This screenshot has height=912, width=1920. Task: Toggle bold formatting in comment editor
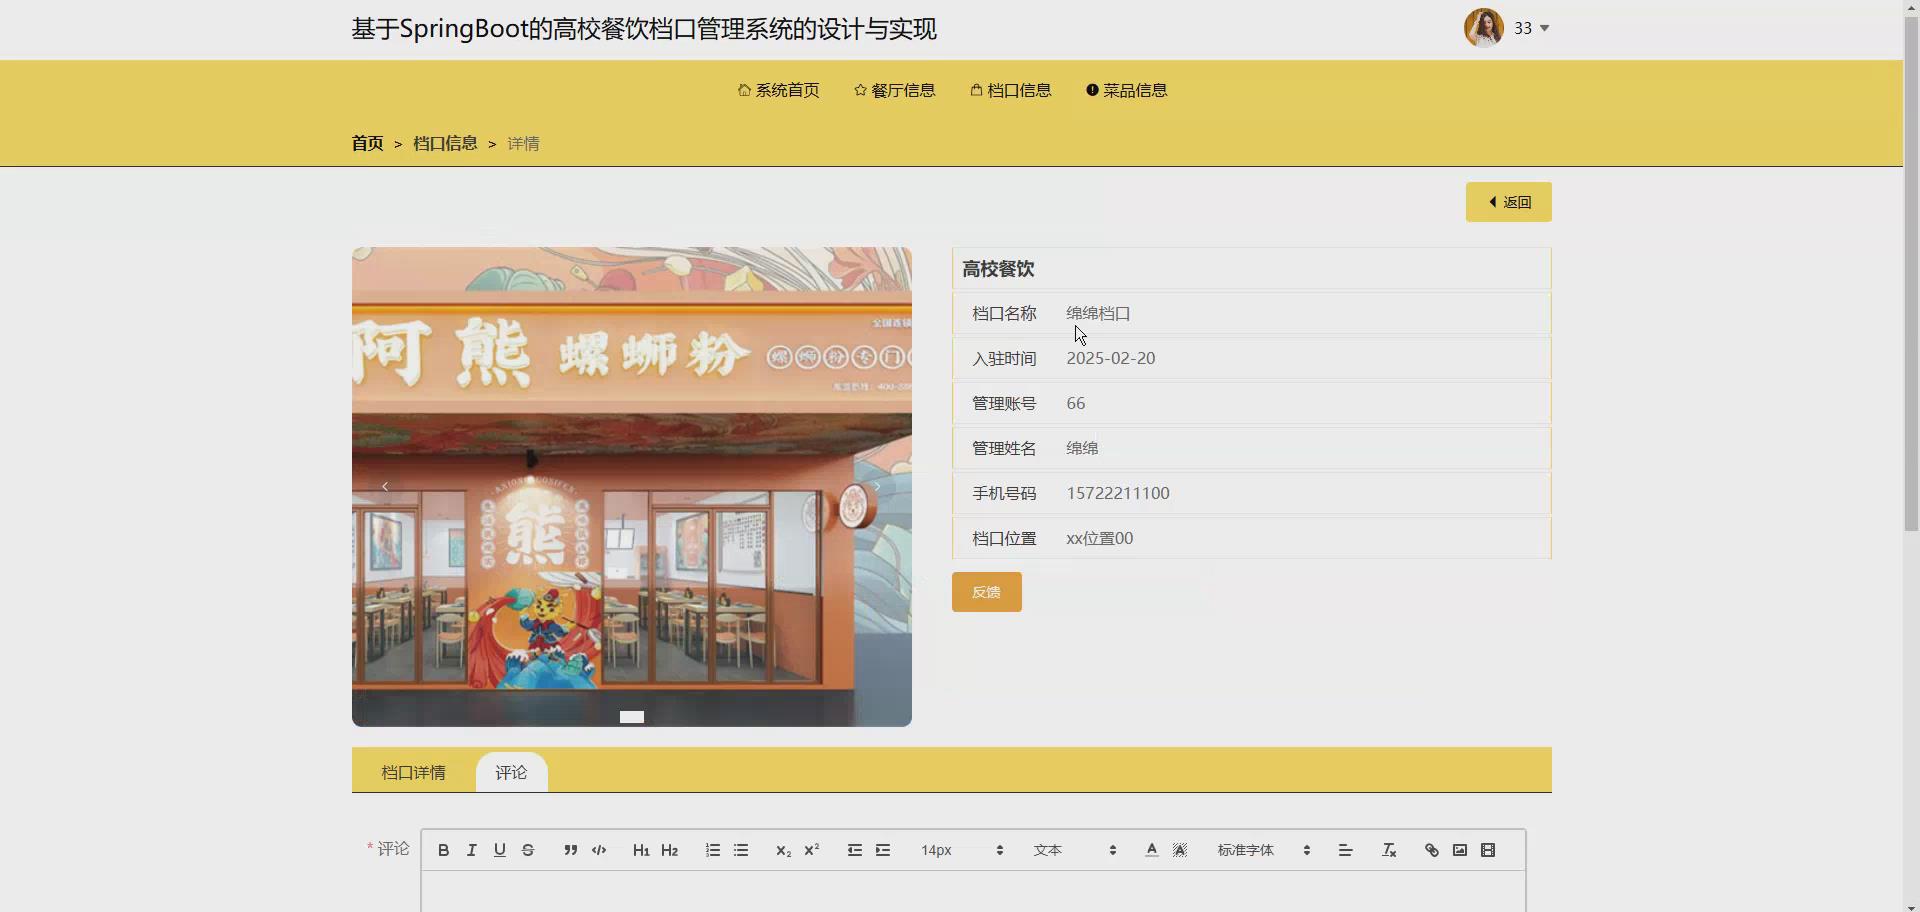[443, 850]
